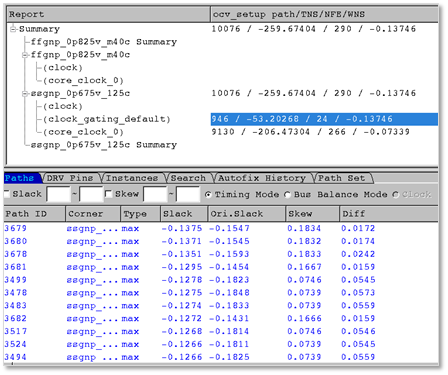
Task: Switch to the Path Set tab
Action: [342, 178]
